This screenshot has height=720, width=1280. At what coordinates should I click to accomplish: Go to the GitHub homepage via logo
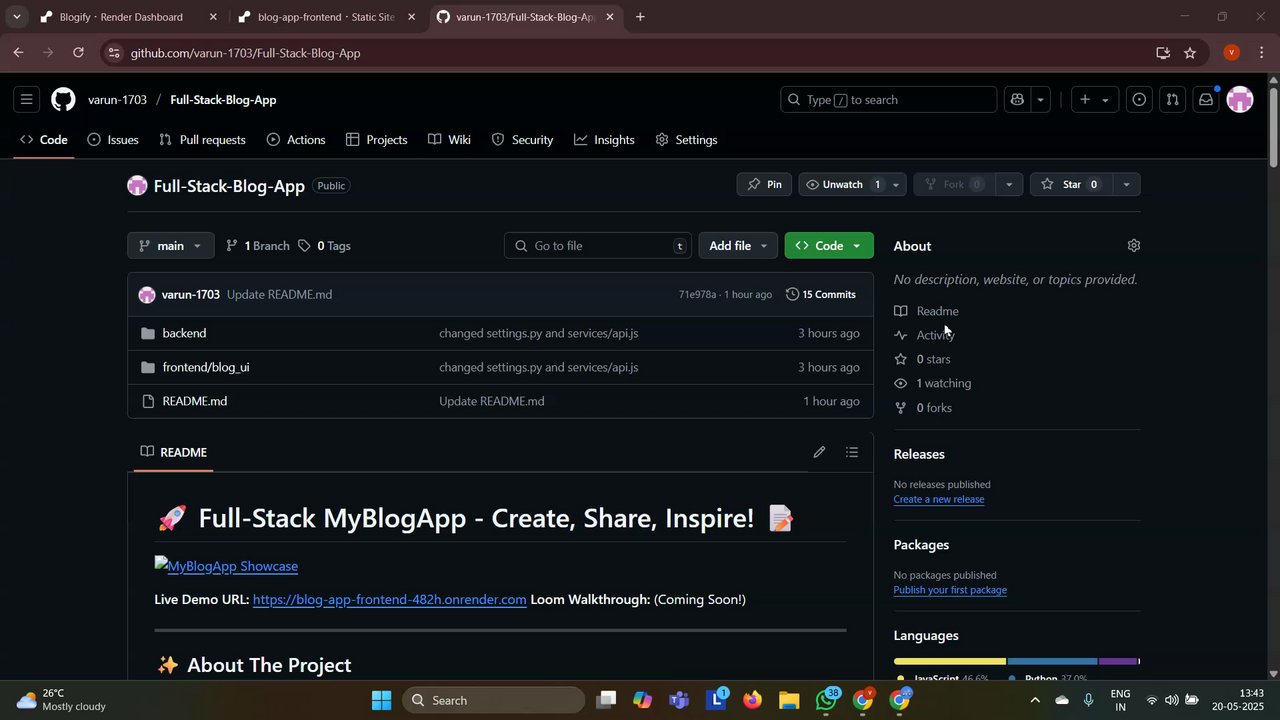(x=63, y=100)
